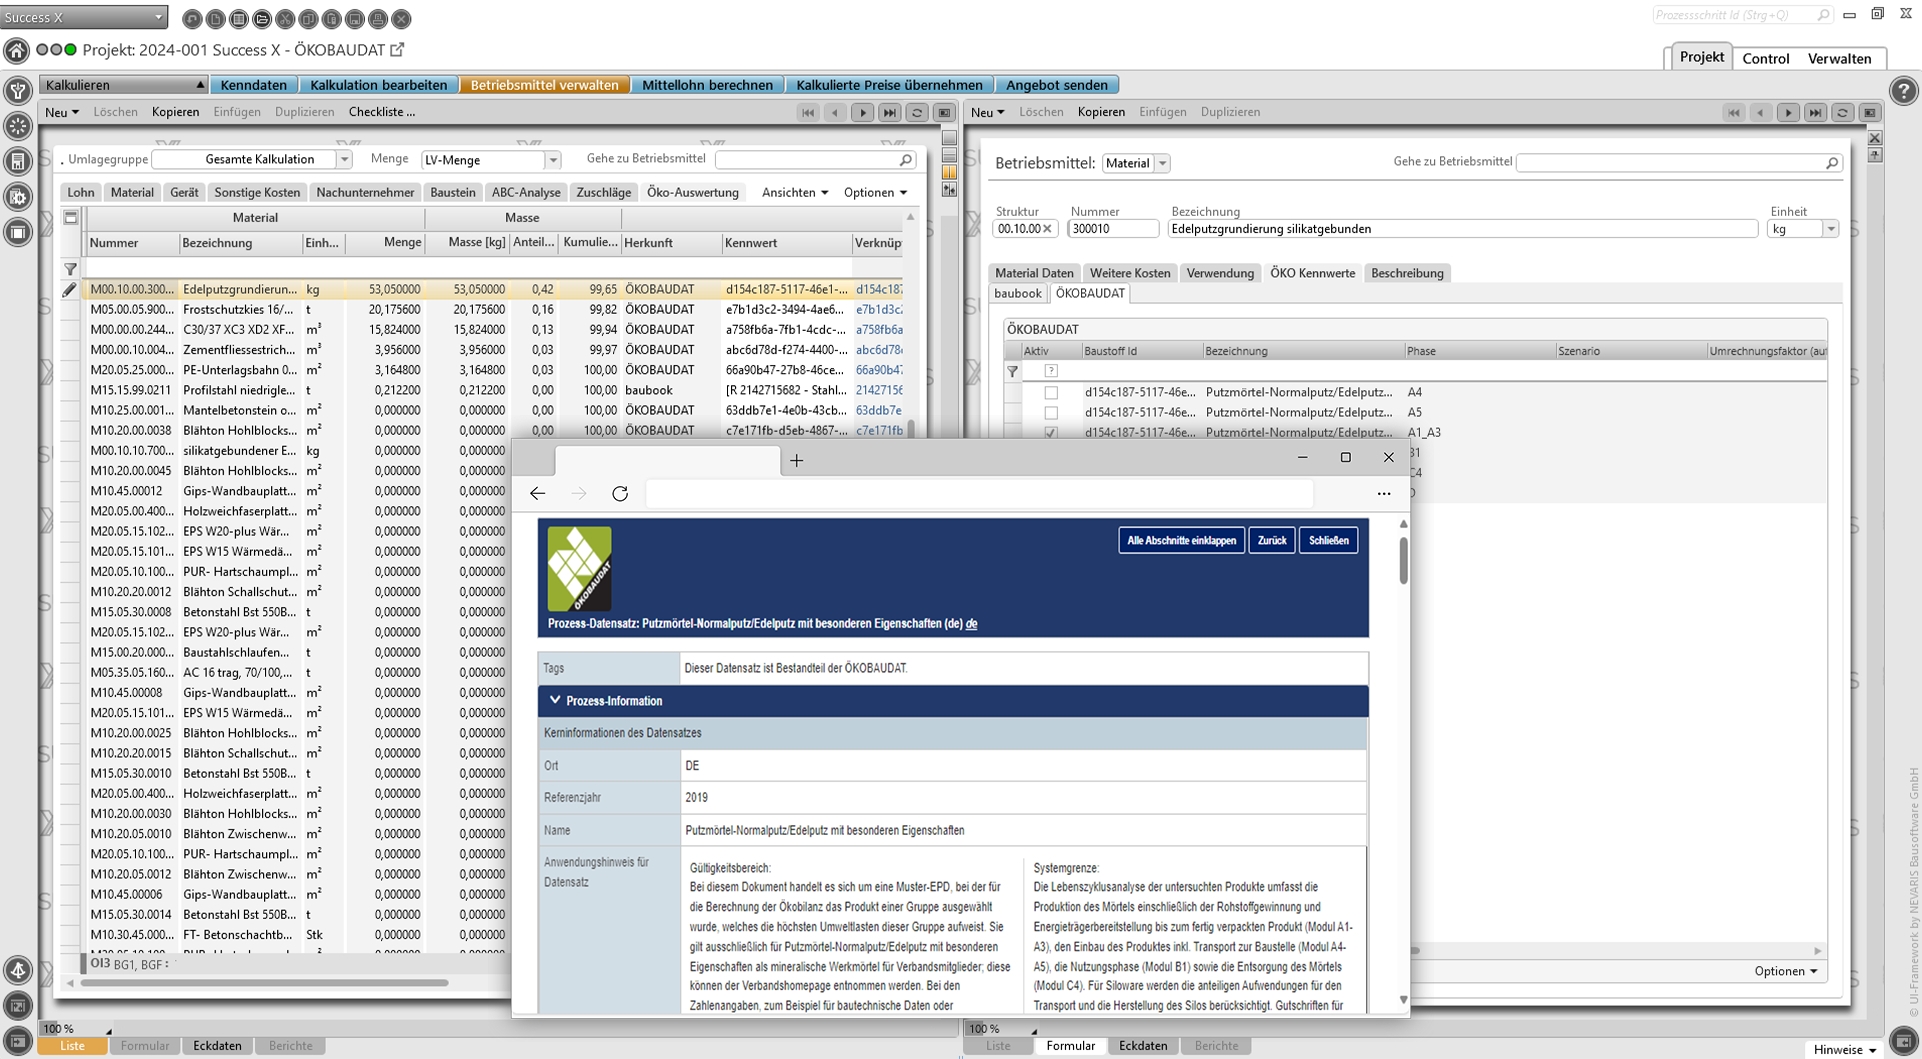Click the Zurück button in the popup
The width and height of the screenshot is (1922, 1059).
[1271, 540]
